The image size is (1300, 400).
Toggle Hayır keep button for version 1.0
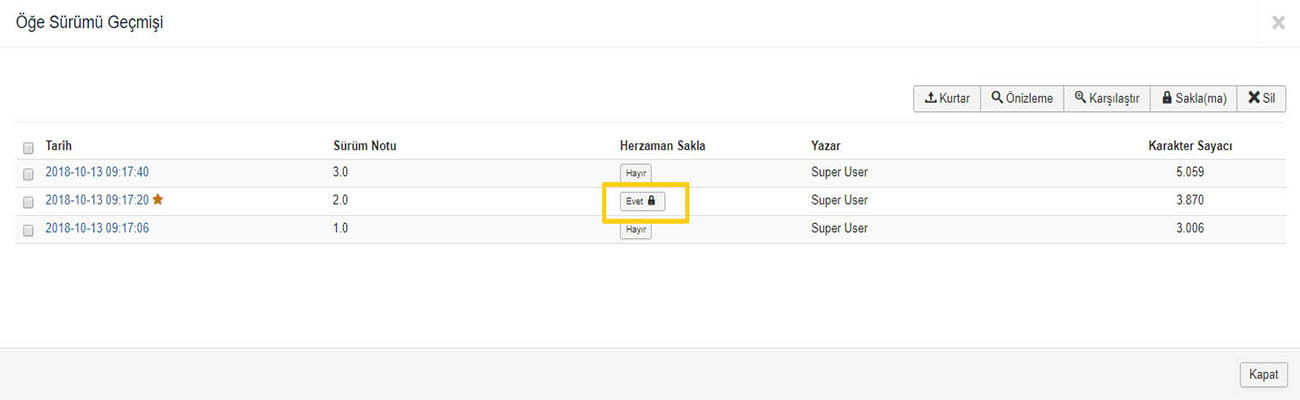[x=635, y=230]
